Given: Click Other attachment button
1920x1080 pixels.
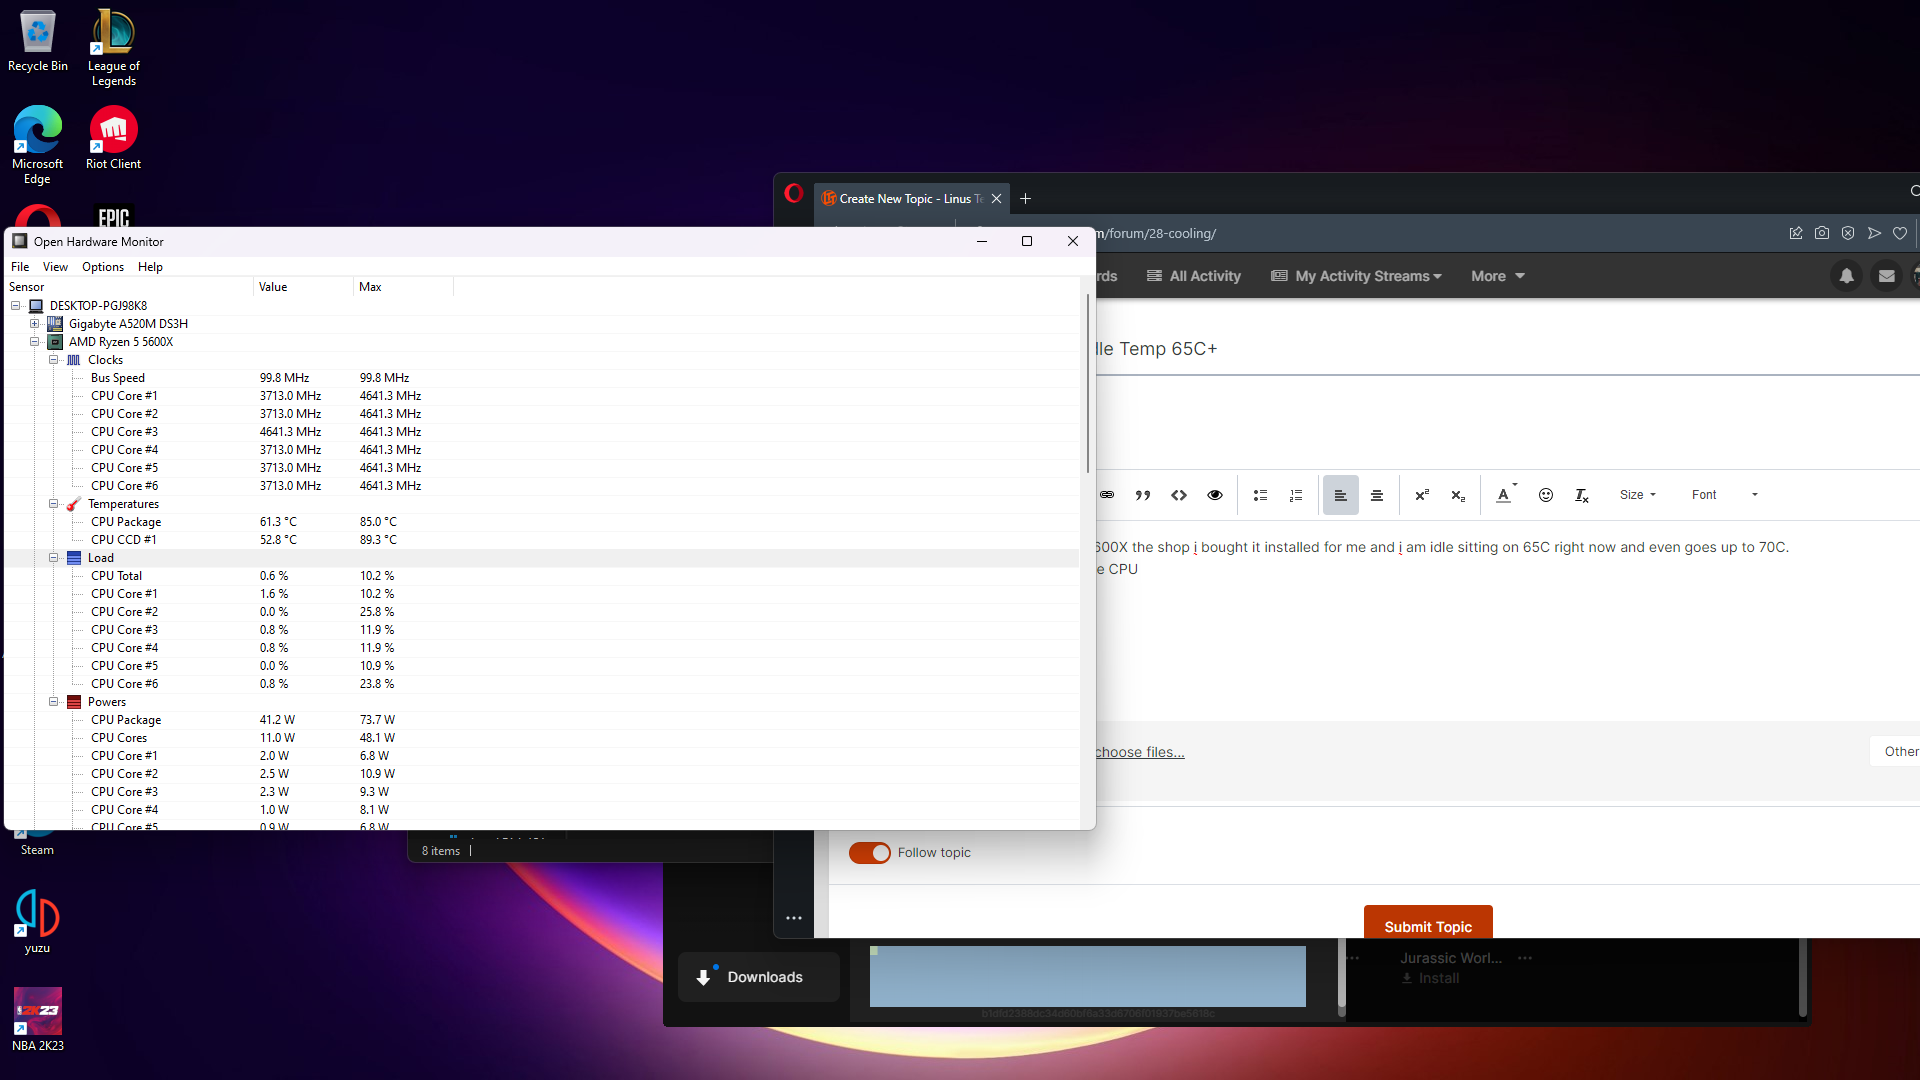Looking at the screenshot, I should (x=1896, y=752).
